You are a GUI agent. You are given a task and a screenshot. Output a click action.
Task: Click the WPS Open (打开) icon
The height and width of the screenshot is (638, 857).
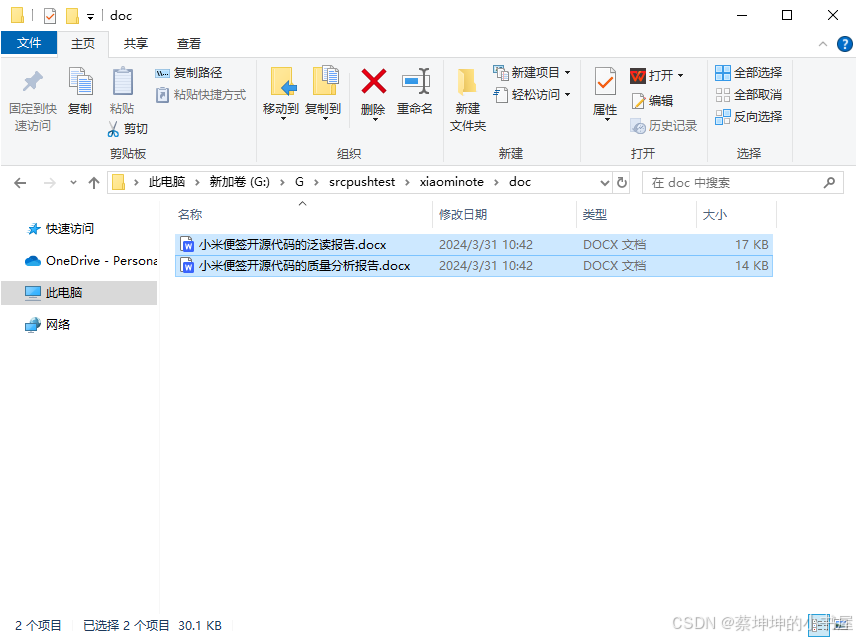point(638,75)
